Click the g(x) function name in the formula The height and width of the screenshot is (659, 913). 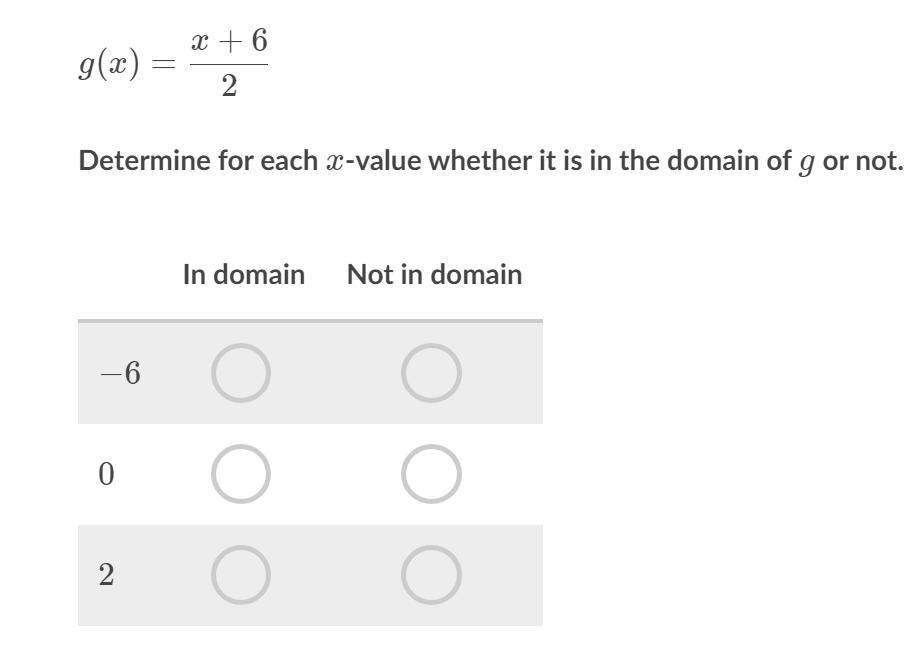pos(109,64)
